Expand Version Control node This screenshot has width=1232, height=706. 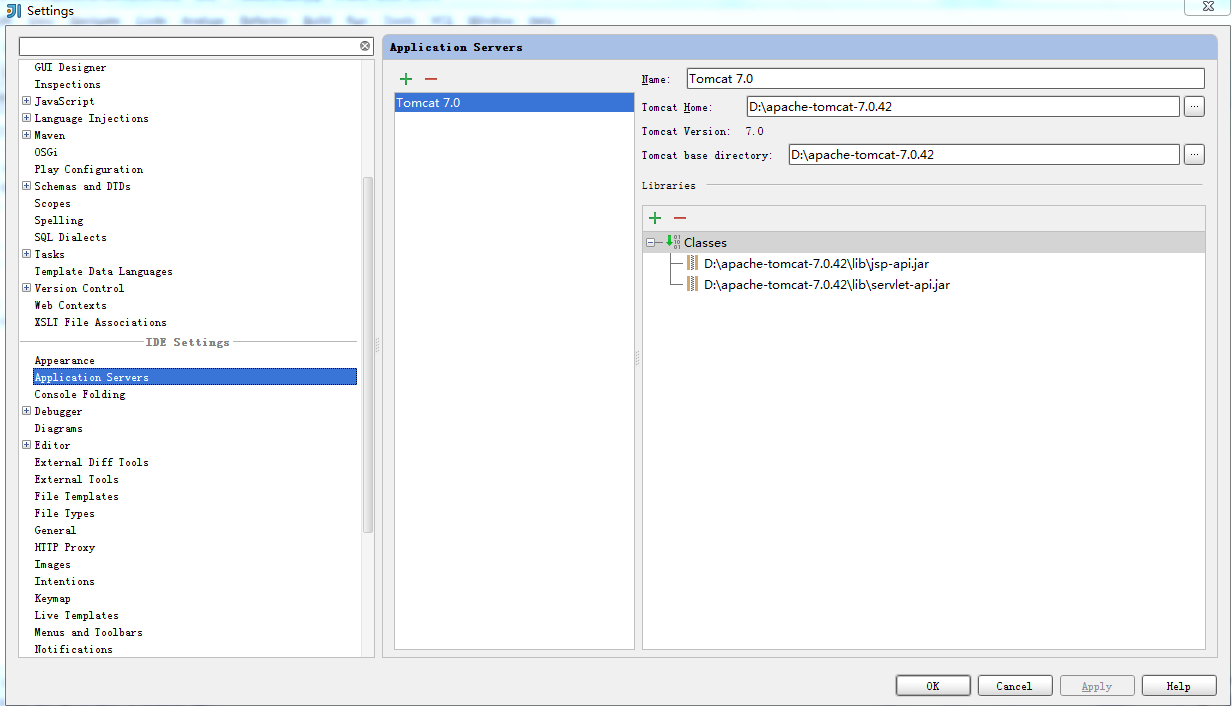[26, 288]
